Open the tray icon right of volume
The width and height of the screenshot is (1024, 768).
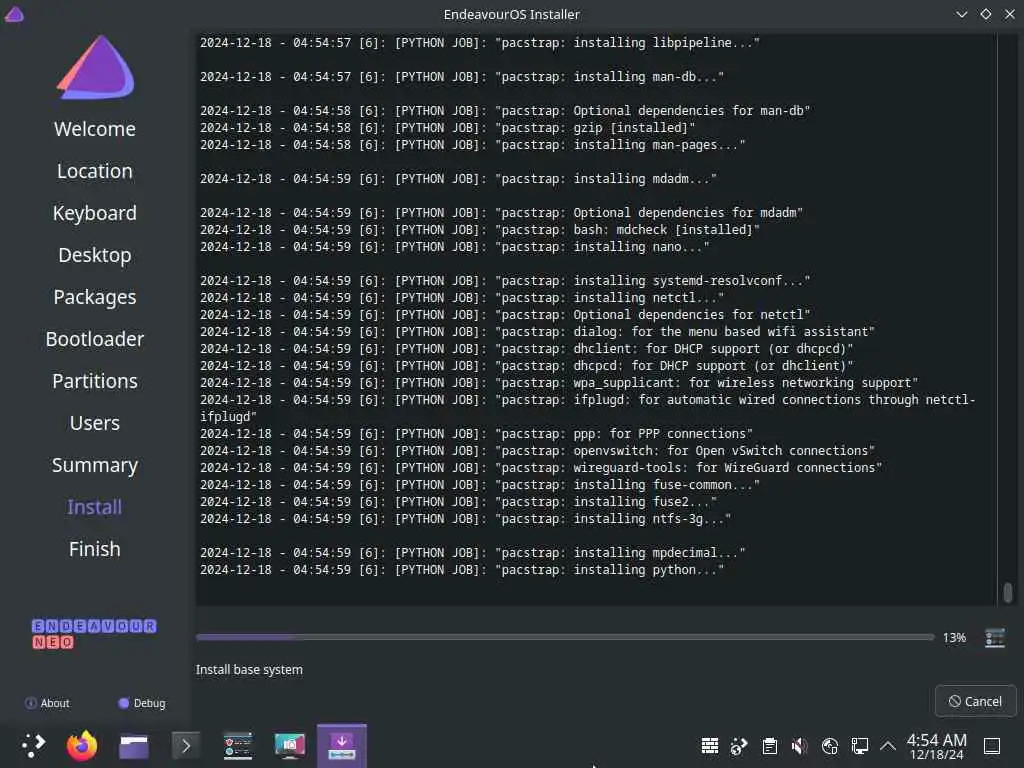coord(829,745)
